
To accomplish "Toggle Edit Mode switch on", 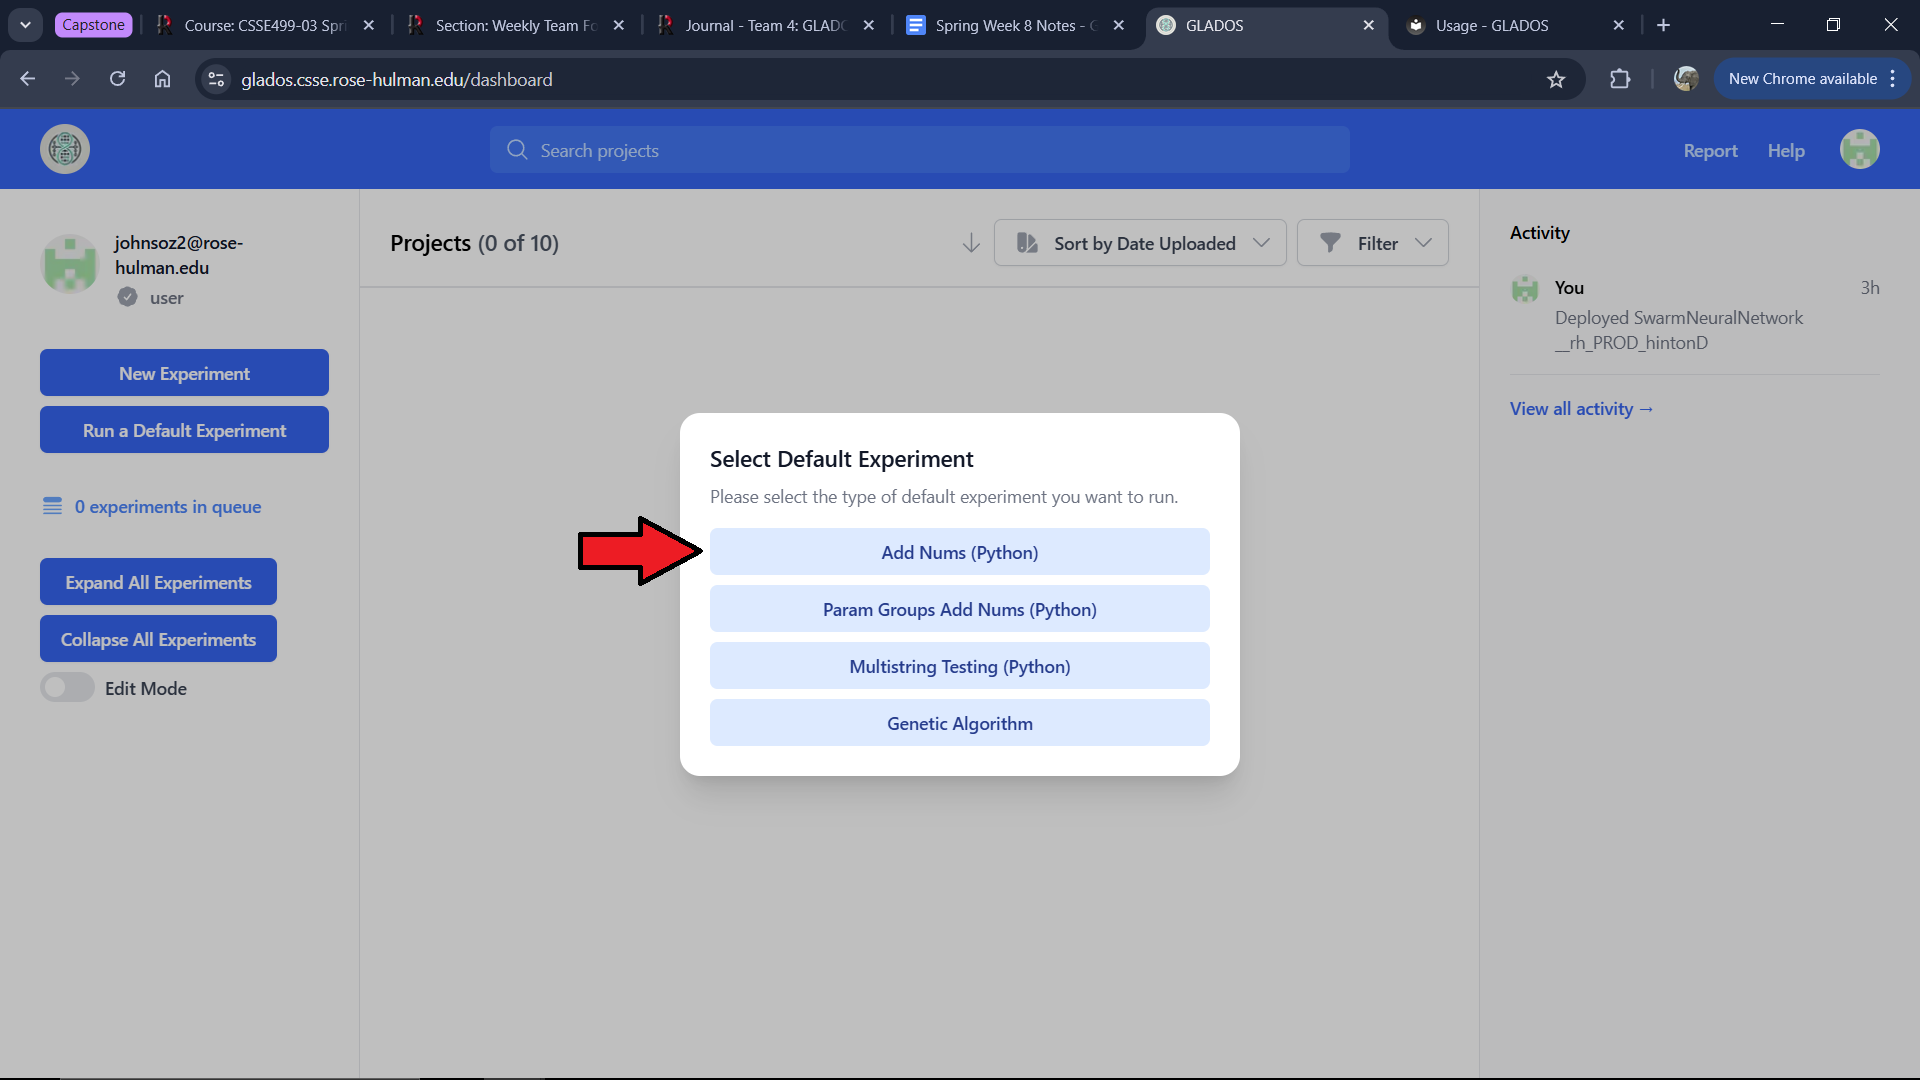I will [x=67, y=688].
